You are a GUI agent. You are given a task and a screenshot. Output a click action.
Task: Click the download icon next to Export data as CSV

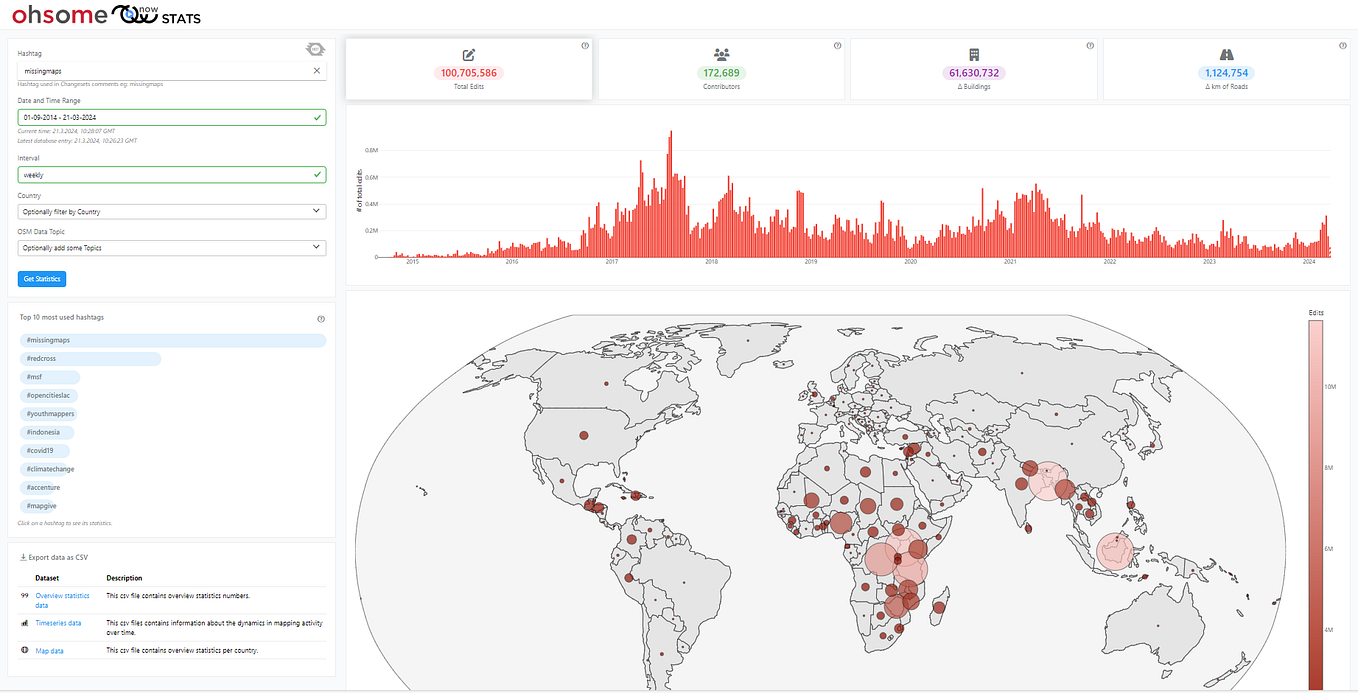pos(22,557)
